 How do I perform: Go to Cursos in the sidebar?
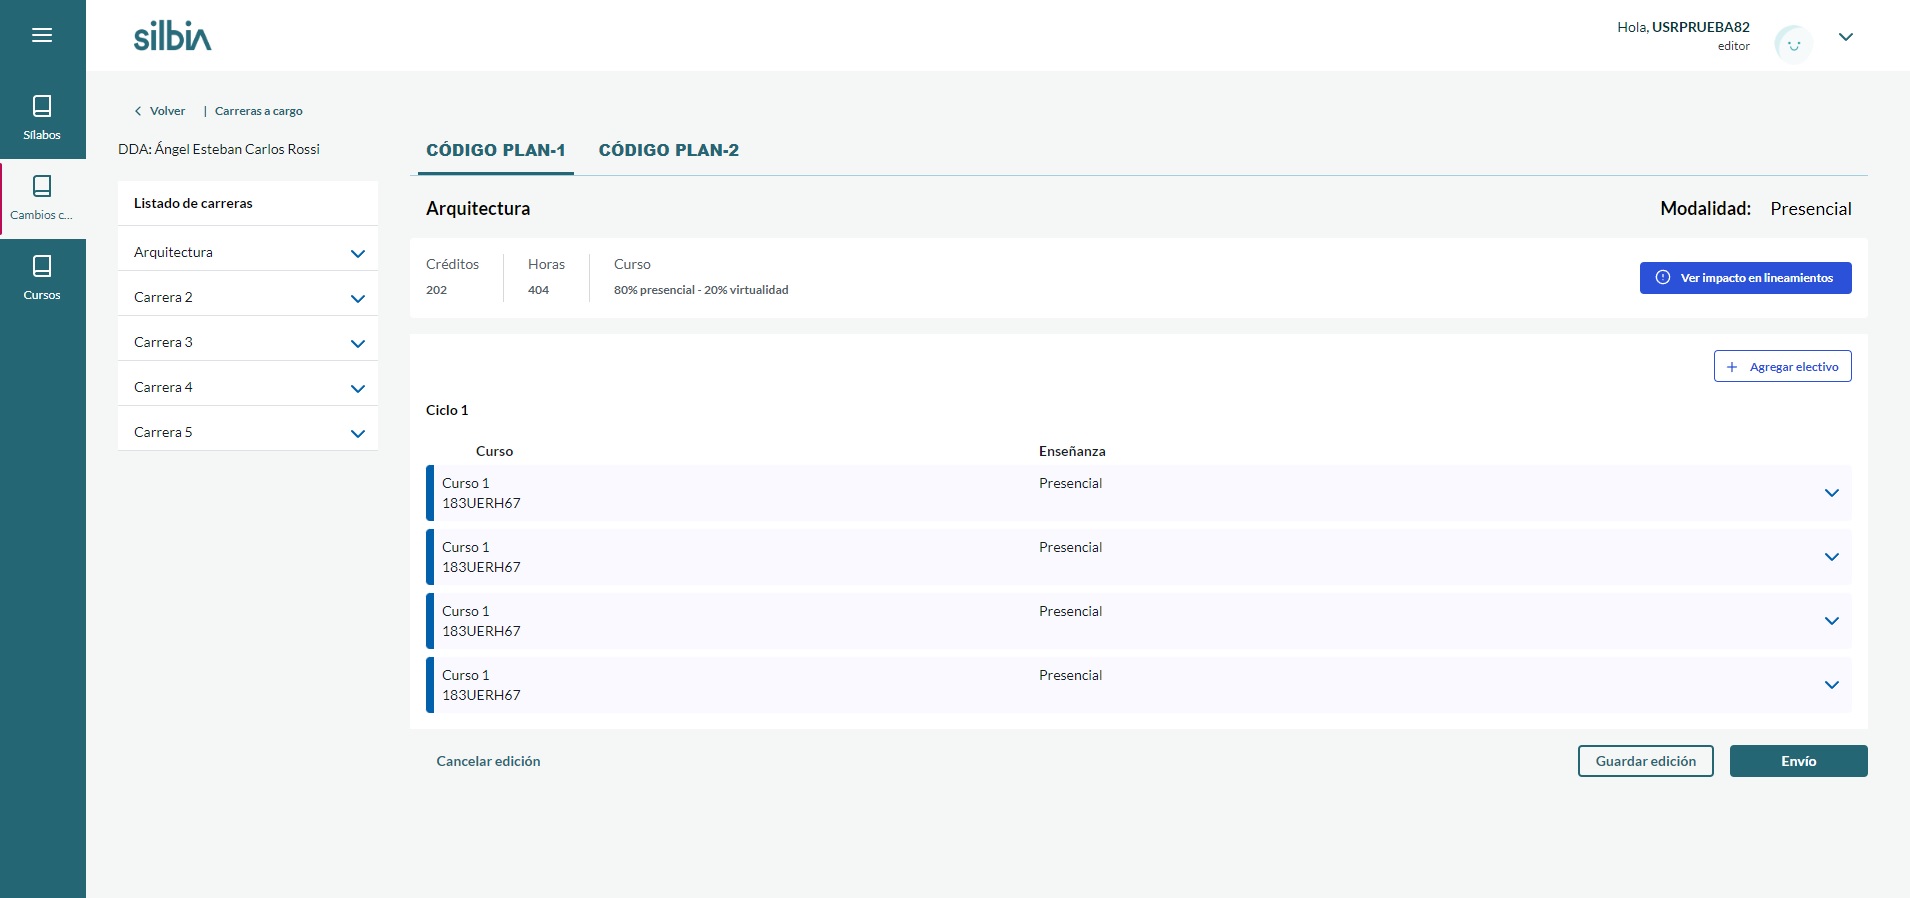(42, 277)
